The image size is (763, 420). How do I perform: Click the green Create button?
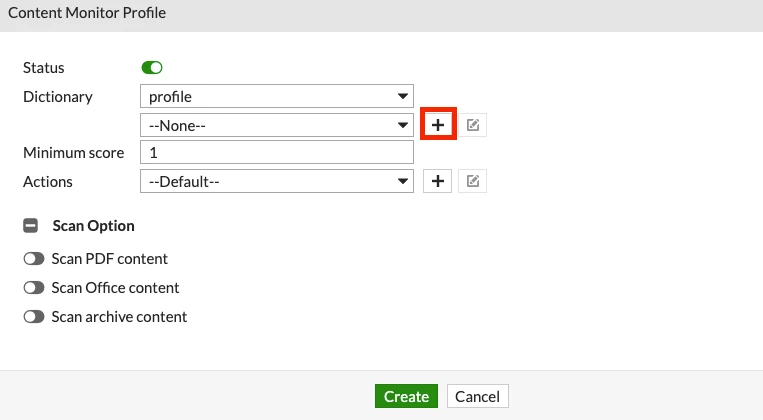click(406, 396)
